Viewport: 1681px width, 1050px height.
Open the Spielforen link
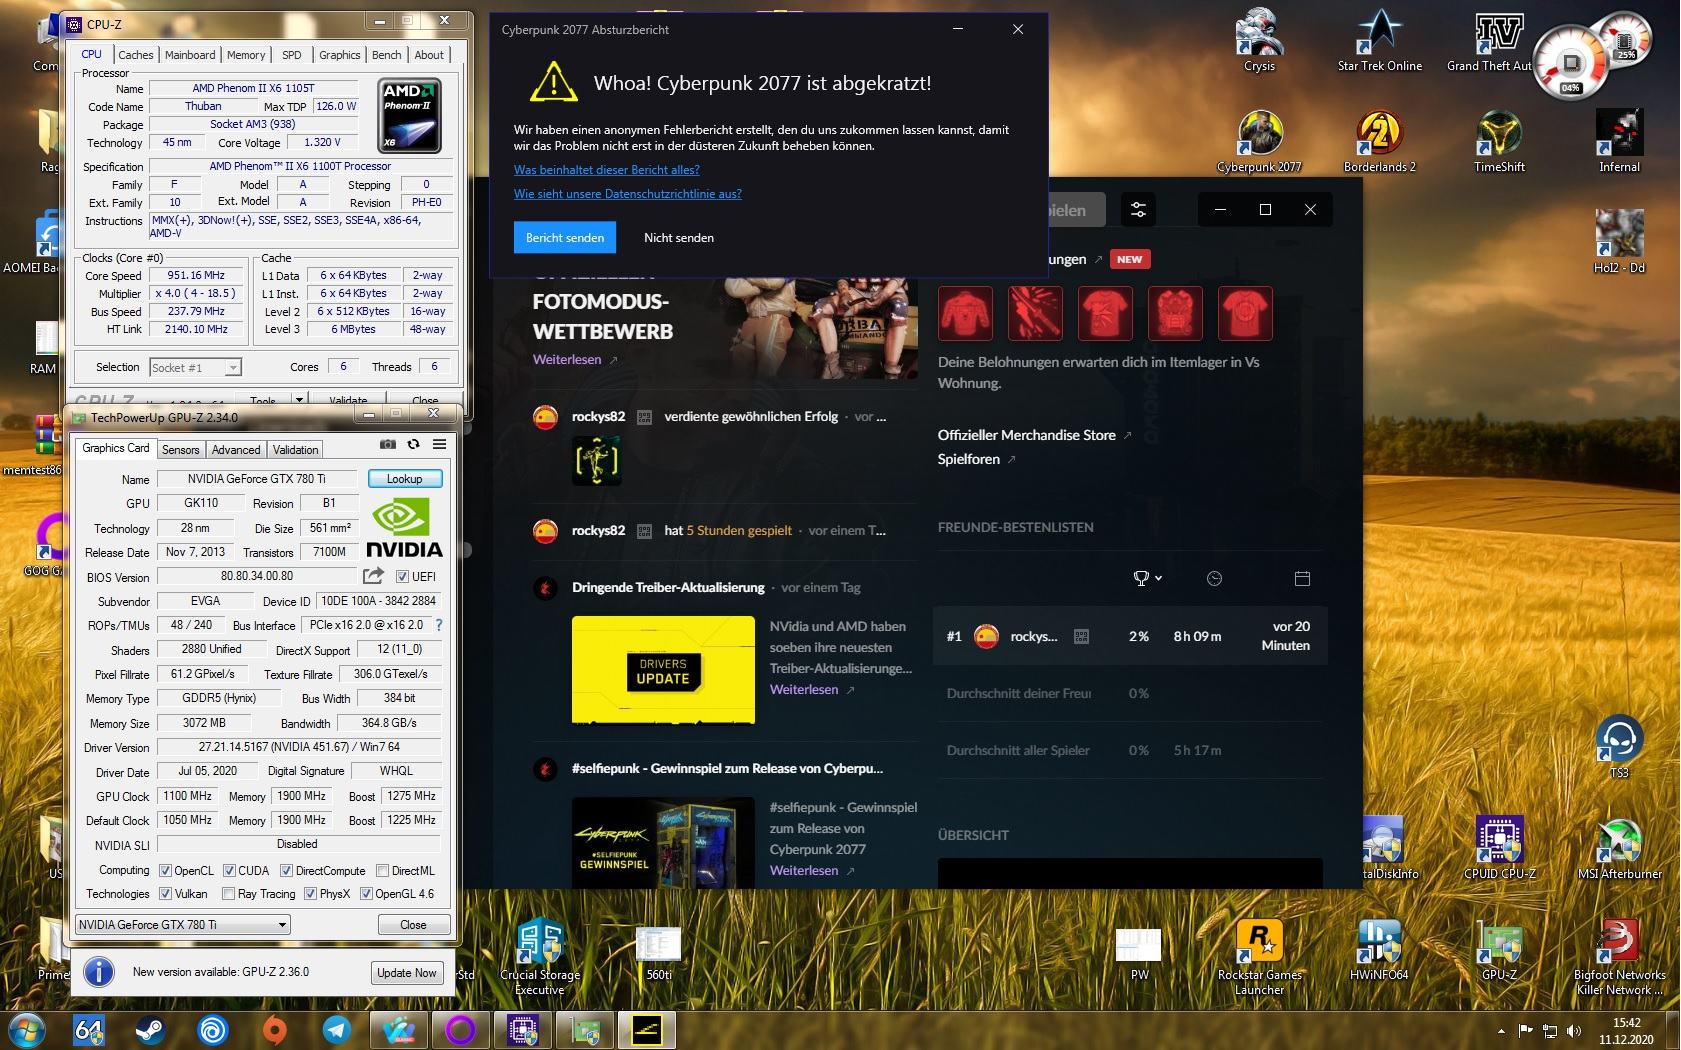969,459
